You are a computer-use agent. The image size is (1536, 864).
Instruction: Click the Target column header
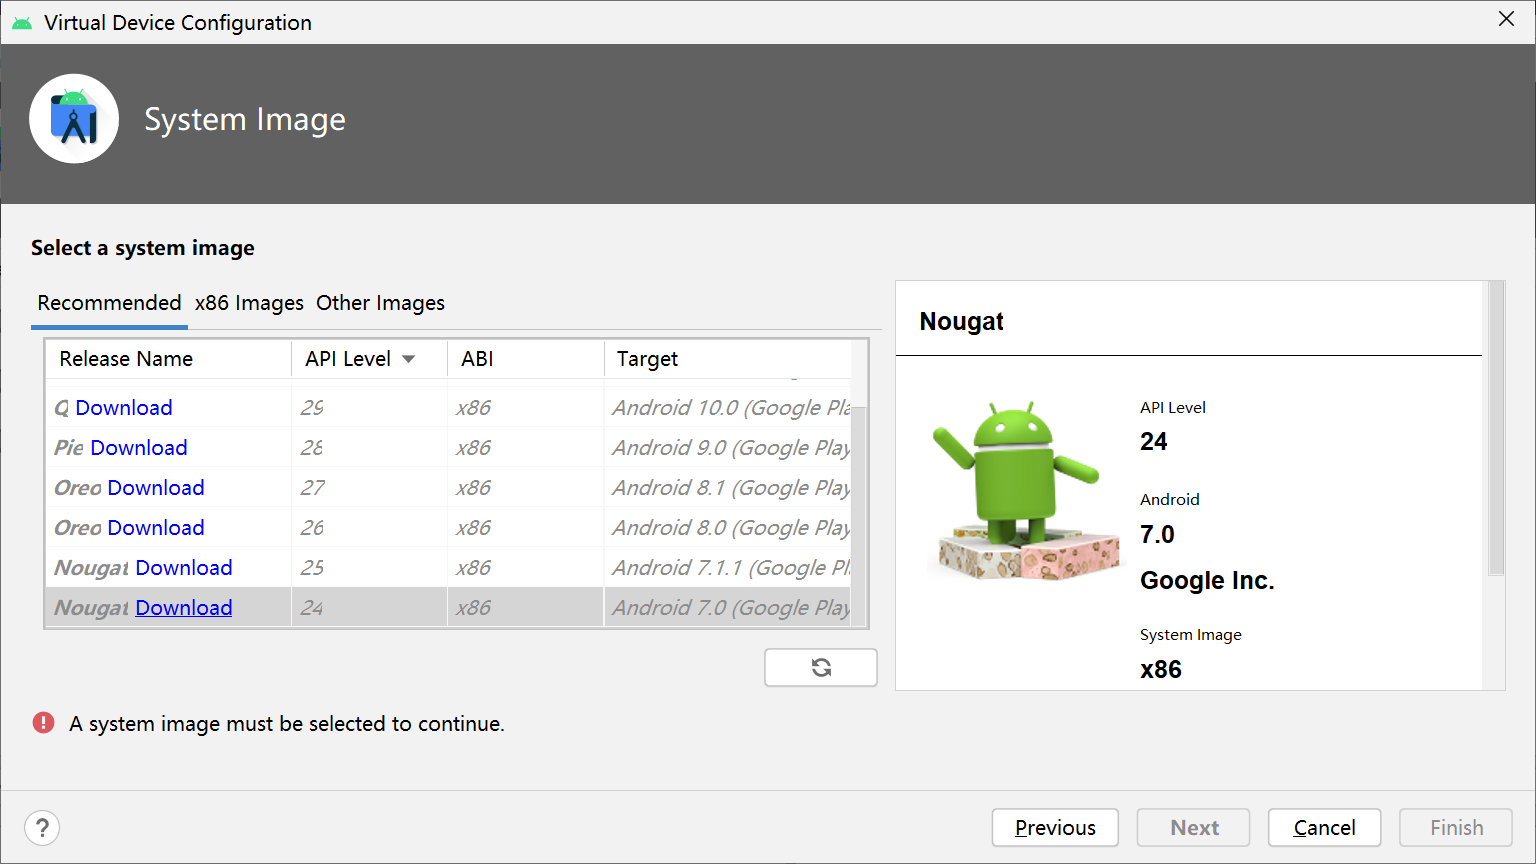pyautogui.click(x=727, y=359)
